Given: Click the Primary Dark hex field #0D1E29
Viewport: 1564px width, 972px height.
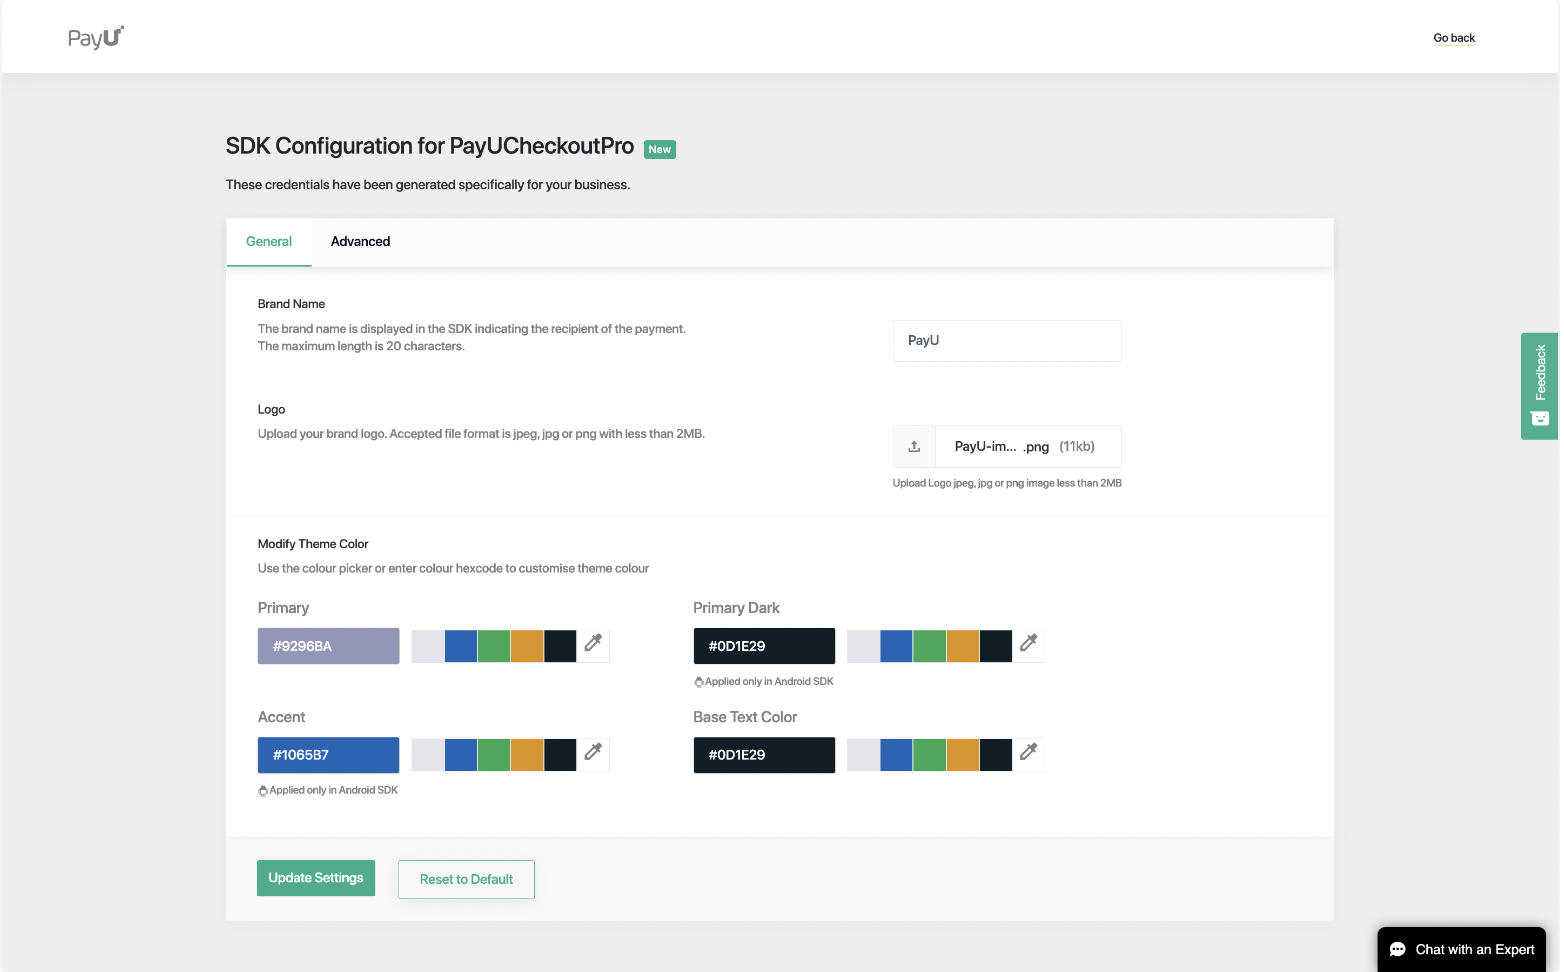Looking at the screenshot, I should click(x=764, y=646).
